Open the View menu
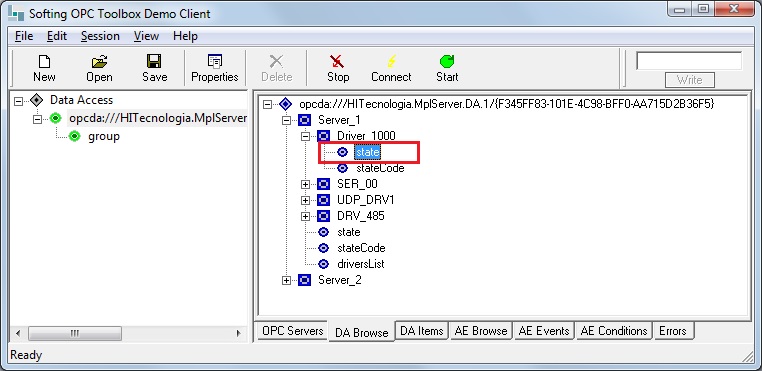Image resolution: width=762 pixels, height=371 pixels. click(x=146, y=36)
